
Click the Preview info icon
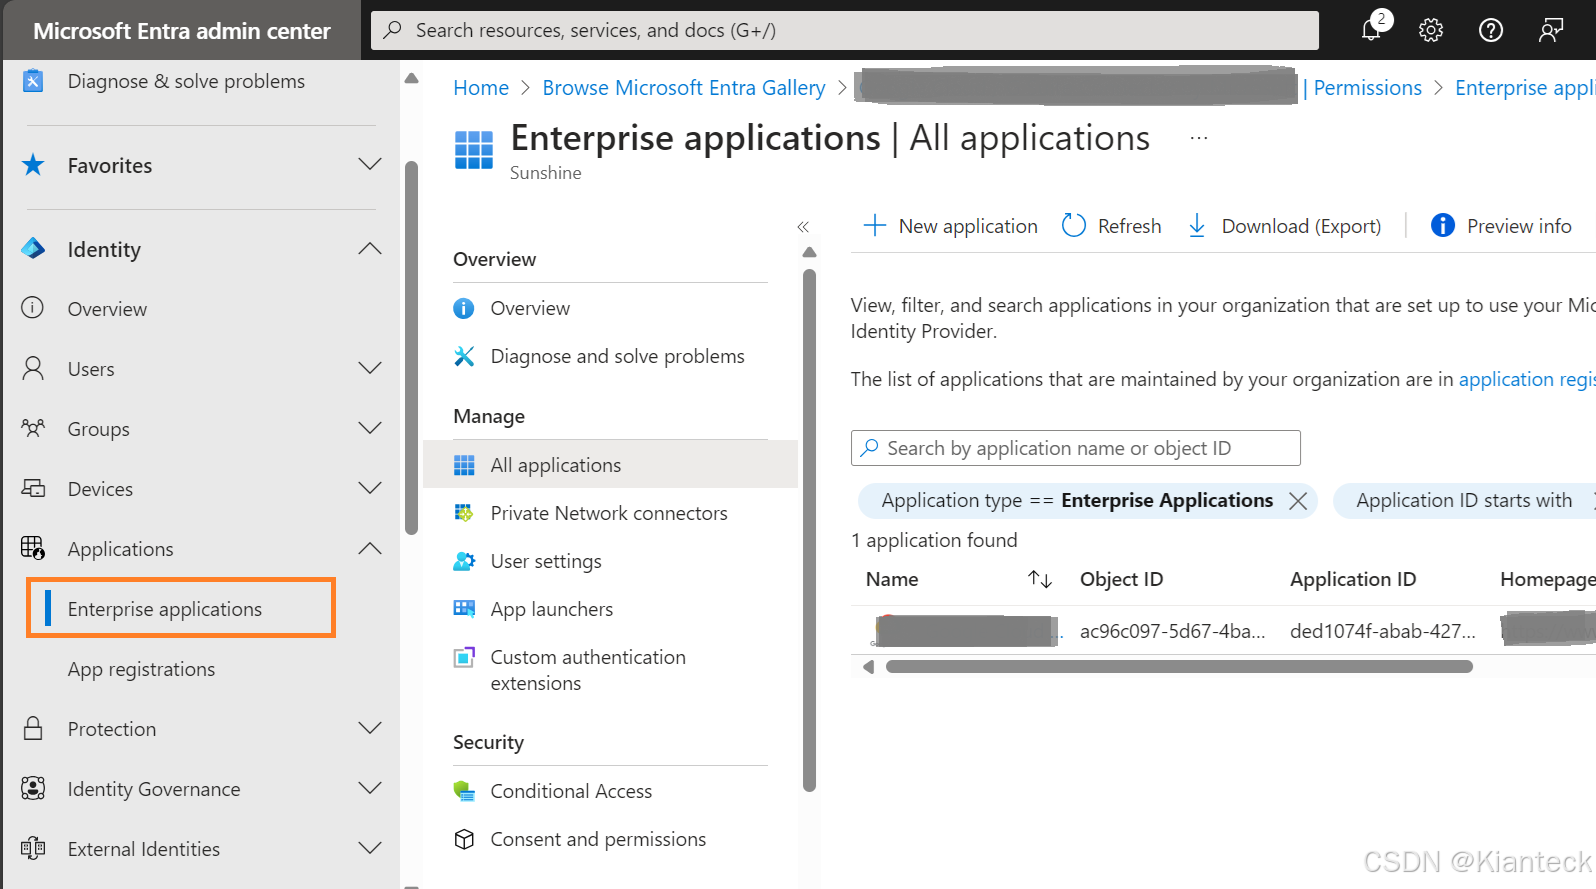pos(1442,226)
